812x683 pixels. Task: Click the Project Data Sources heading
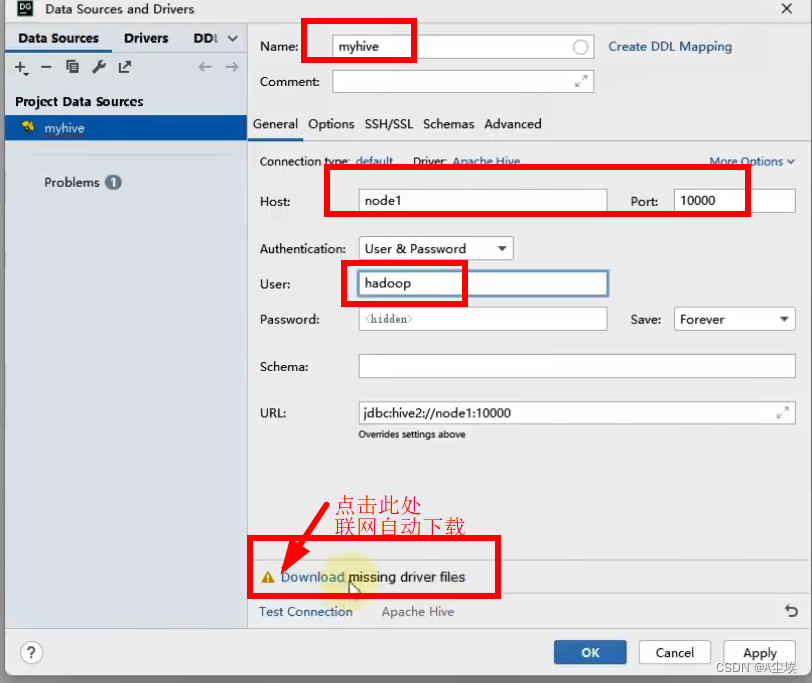(79, 101)
